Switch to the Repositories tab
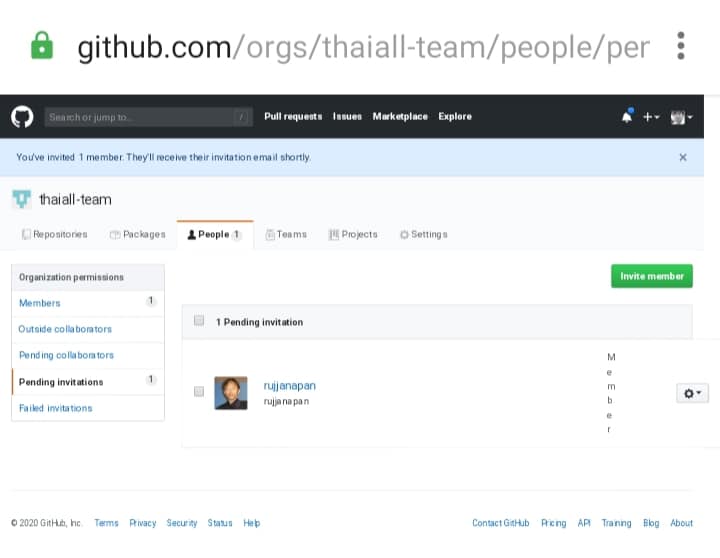 click(54, 234)
